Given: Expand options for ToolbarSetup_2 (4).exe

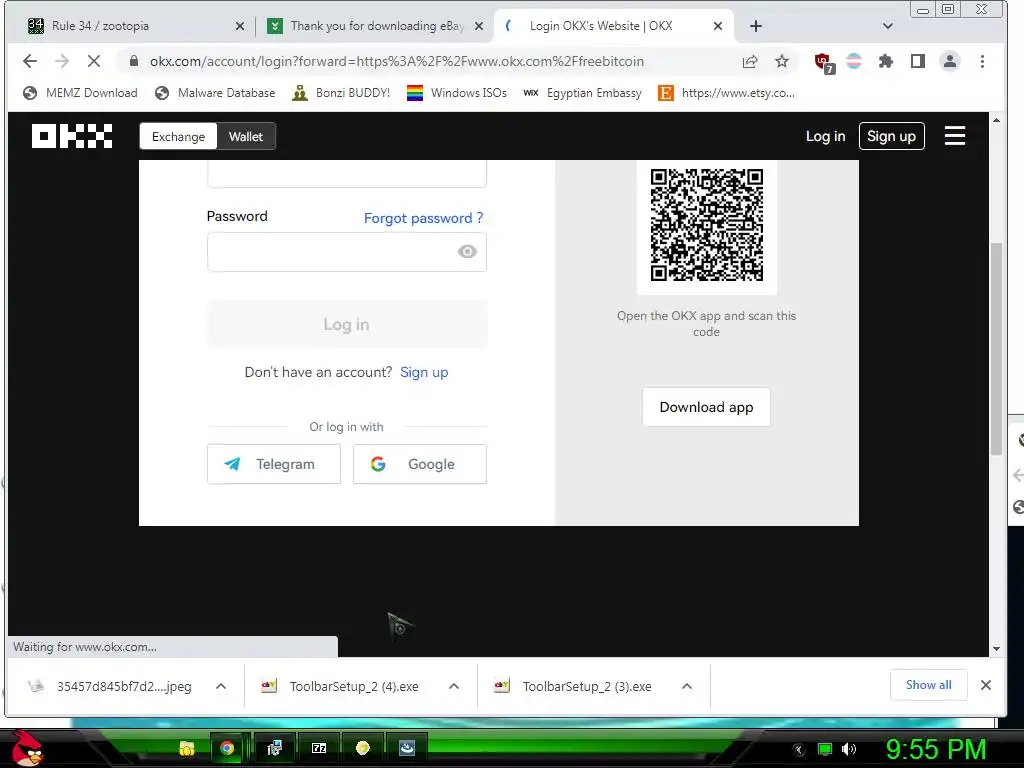Looking at the screenshot, I should point(454,686).
